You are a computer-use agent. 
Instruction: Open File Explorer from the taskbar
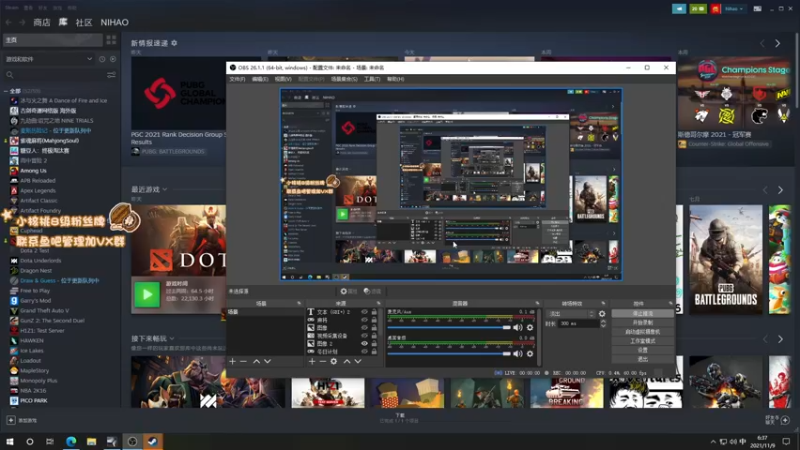(91, 441)
